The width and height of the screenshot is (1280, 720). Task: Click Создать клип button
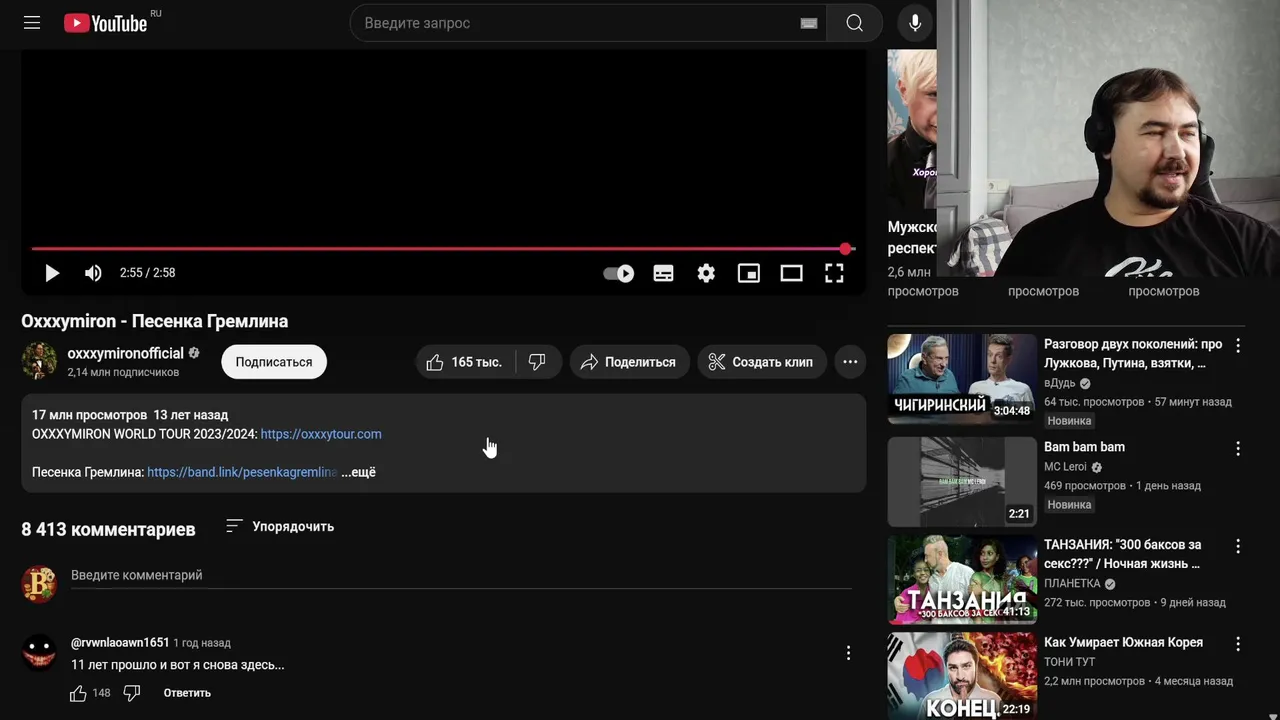(x=762, y=362)
